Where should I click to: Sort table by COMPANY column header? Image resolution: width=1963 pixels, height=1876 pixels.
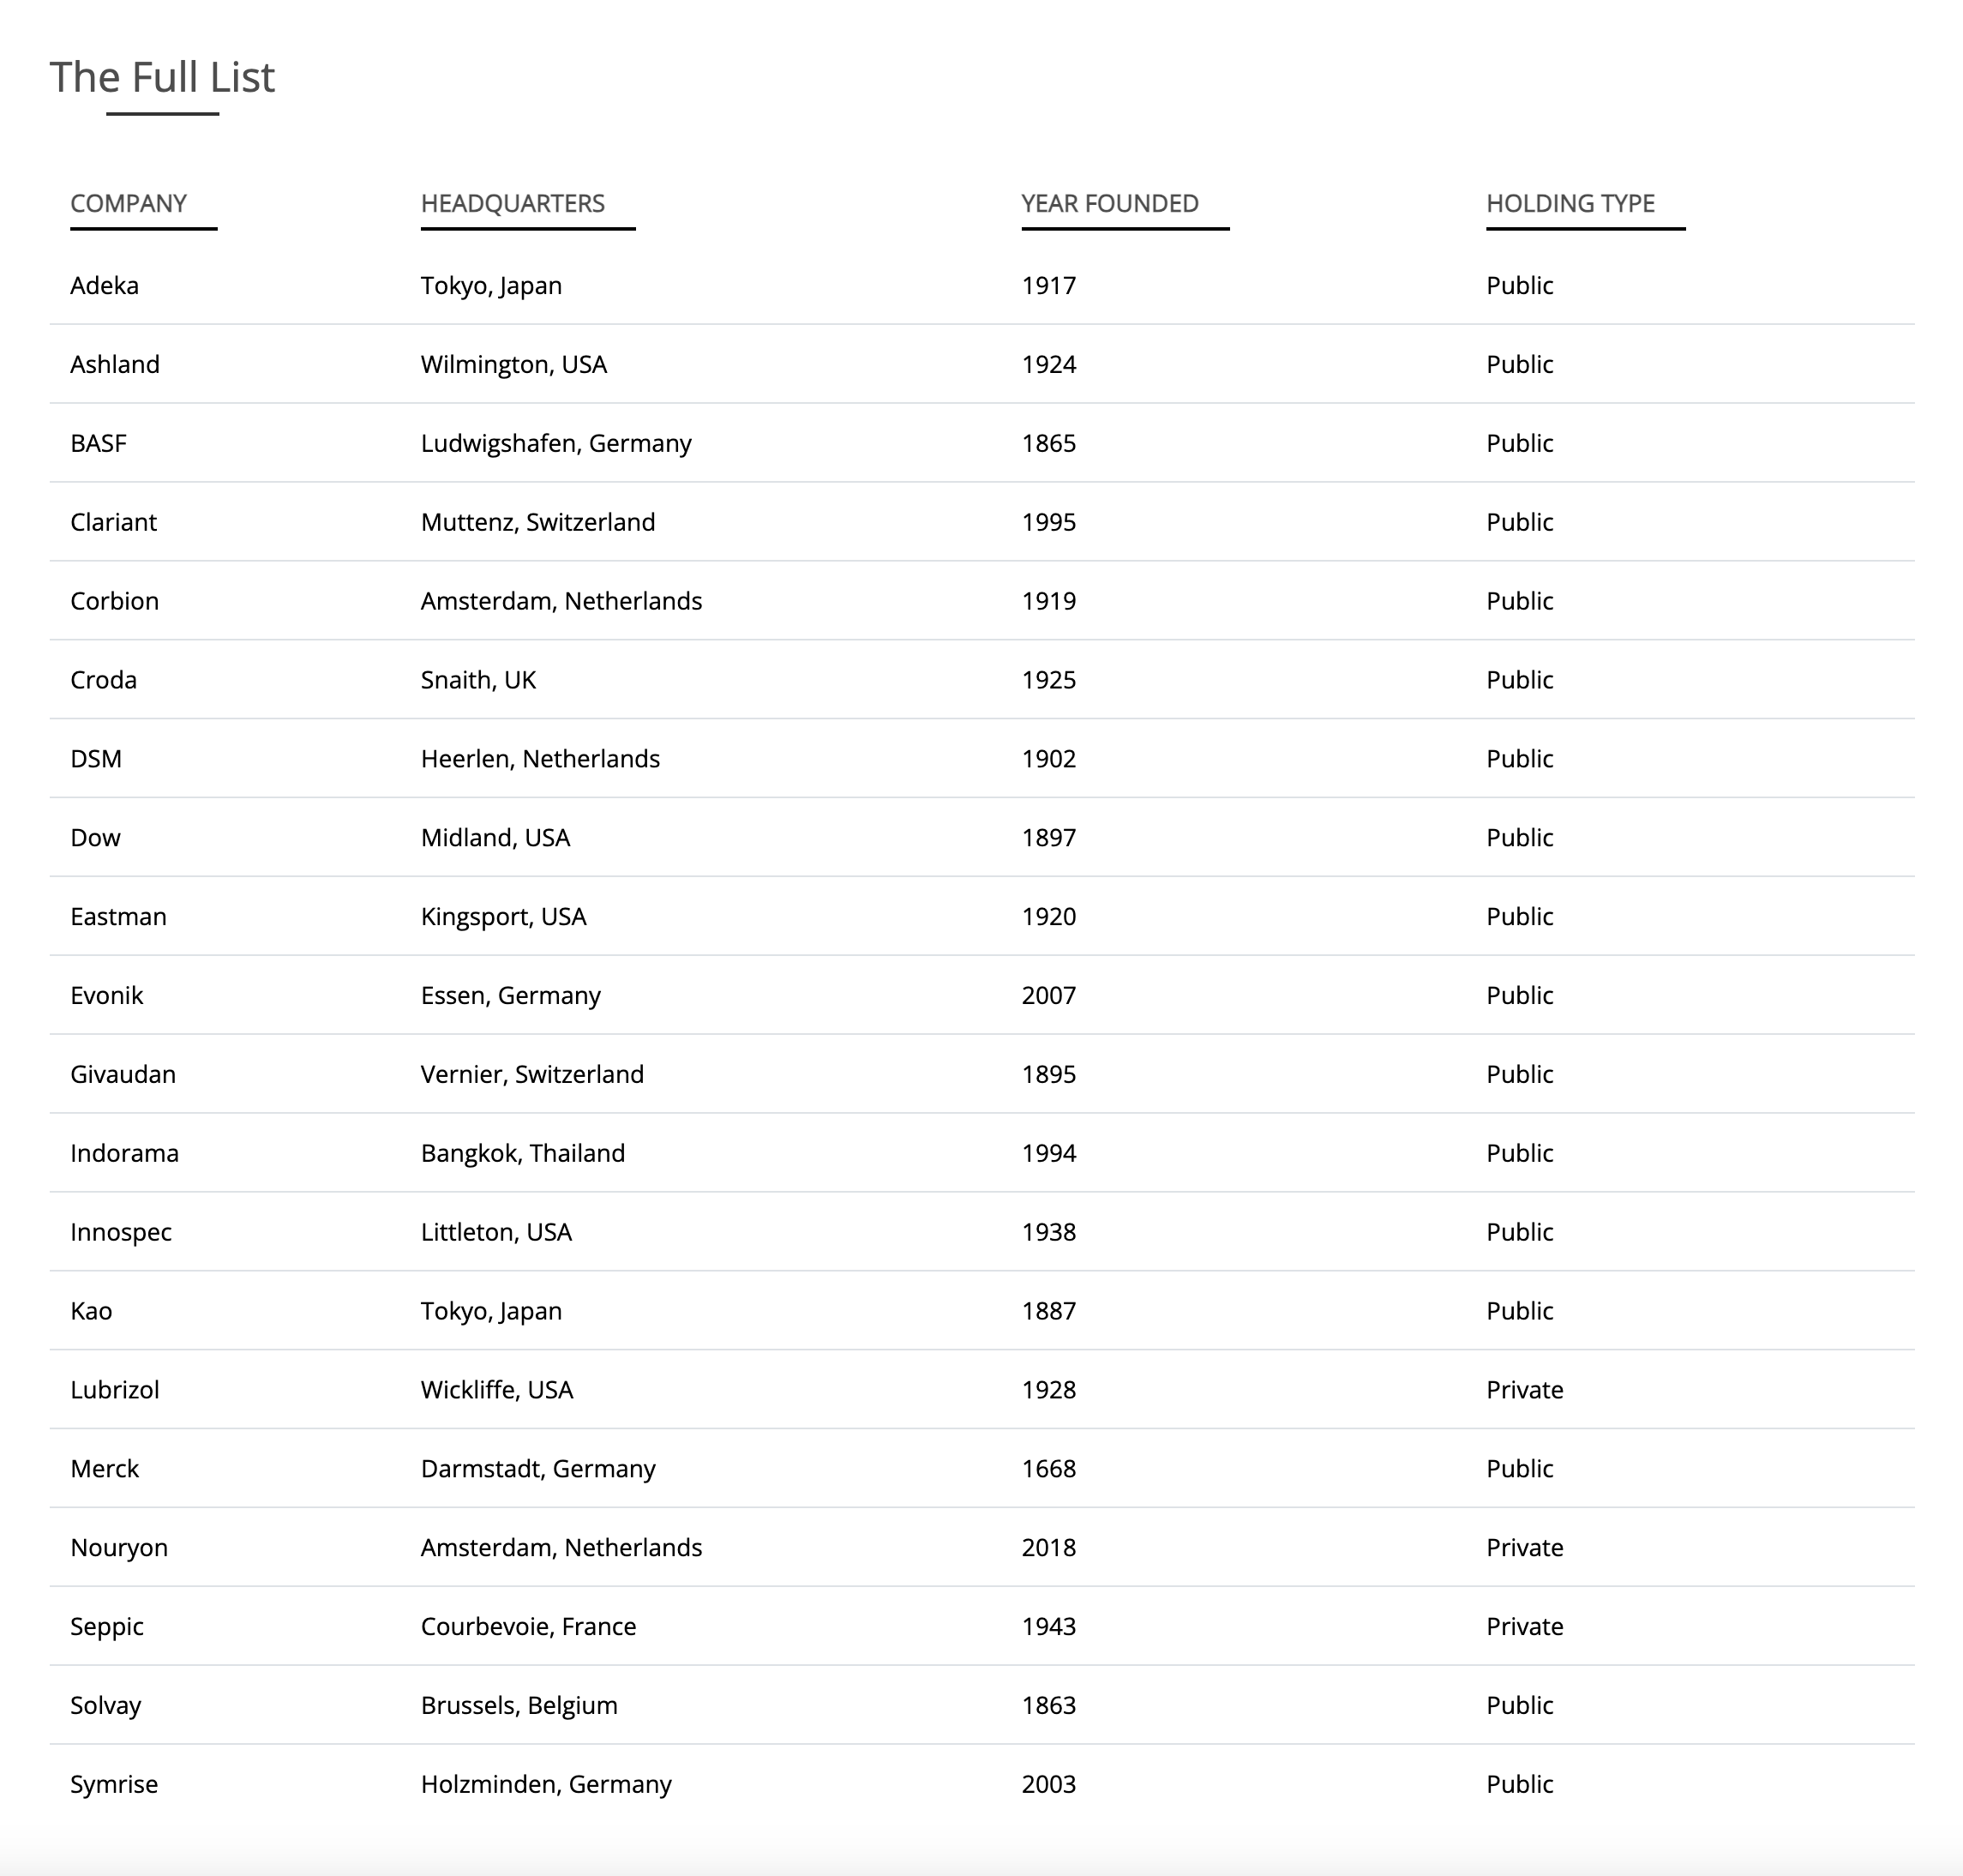[x=128, y=204]
